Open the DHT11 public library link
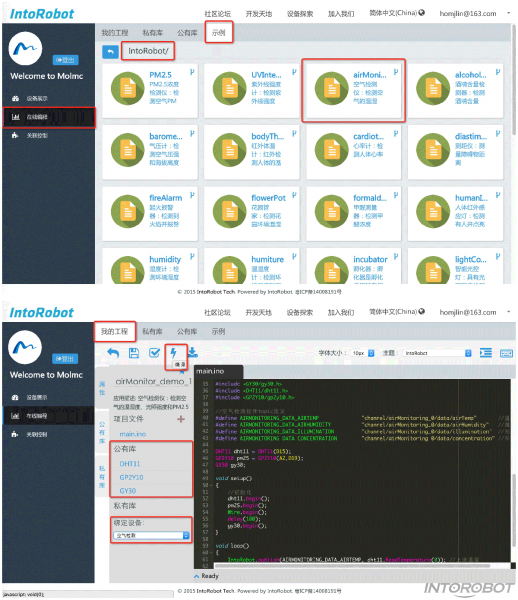 (x=130, y=464)
